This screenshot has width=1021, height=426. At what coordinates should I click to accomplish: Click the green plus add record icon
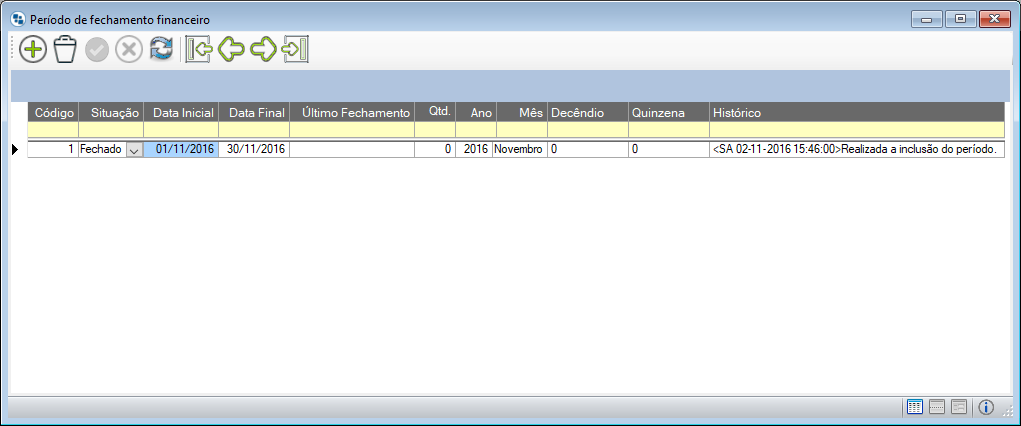click(x=33, y=50)
